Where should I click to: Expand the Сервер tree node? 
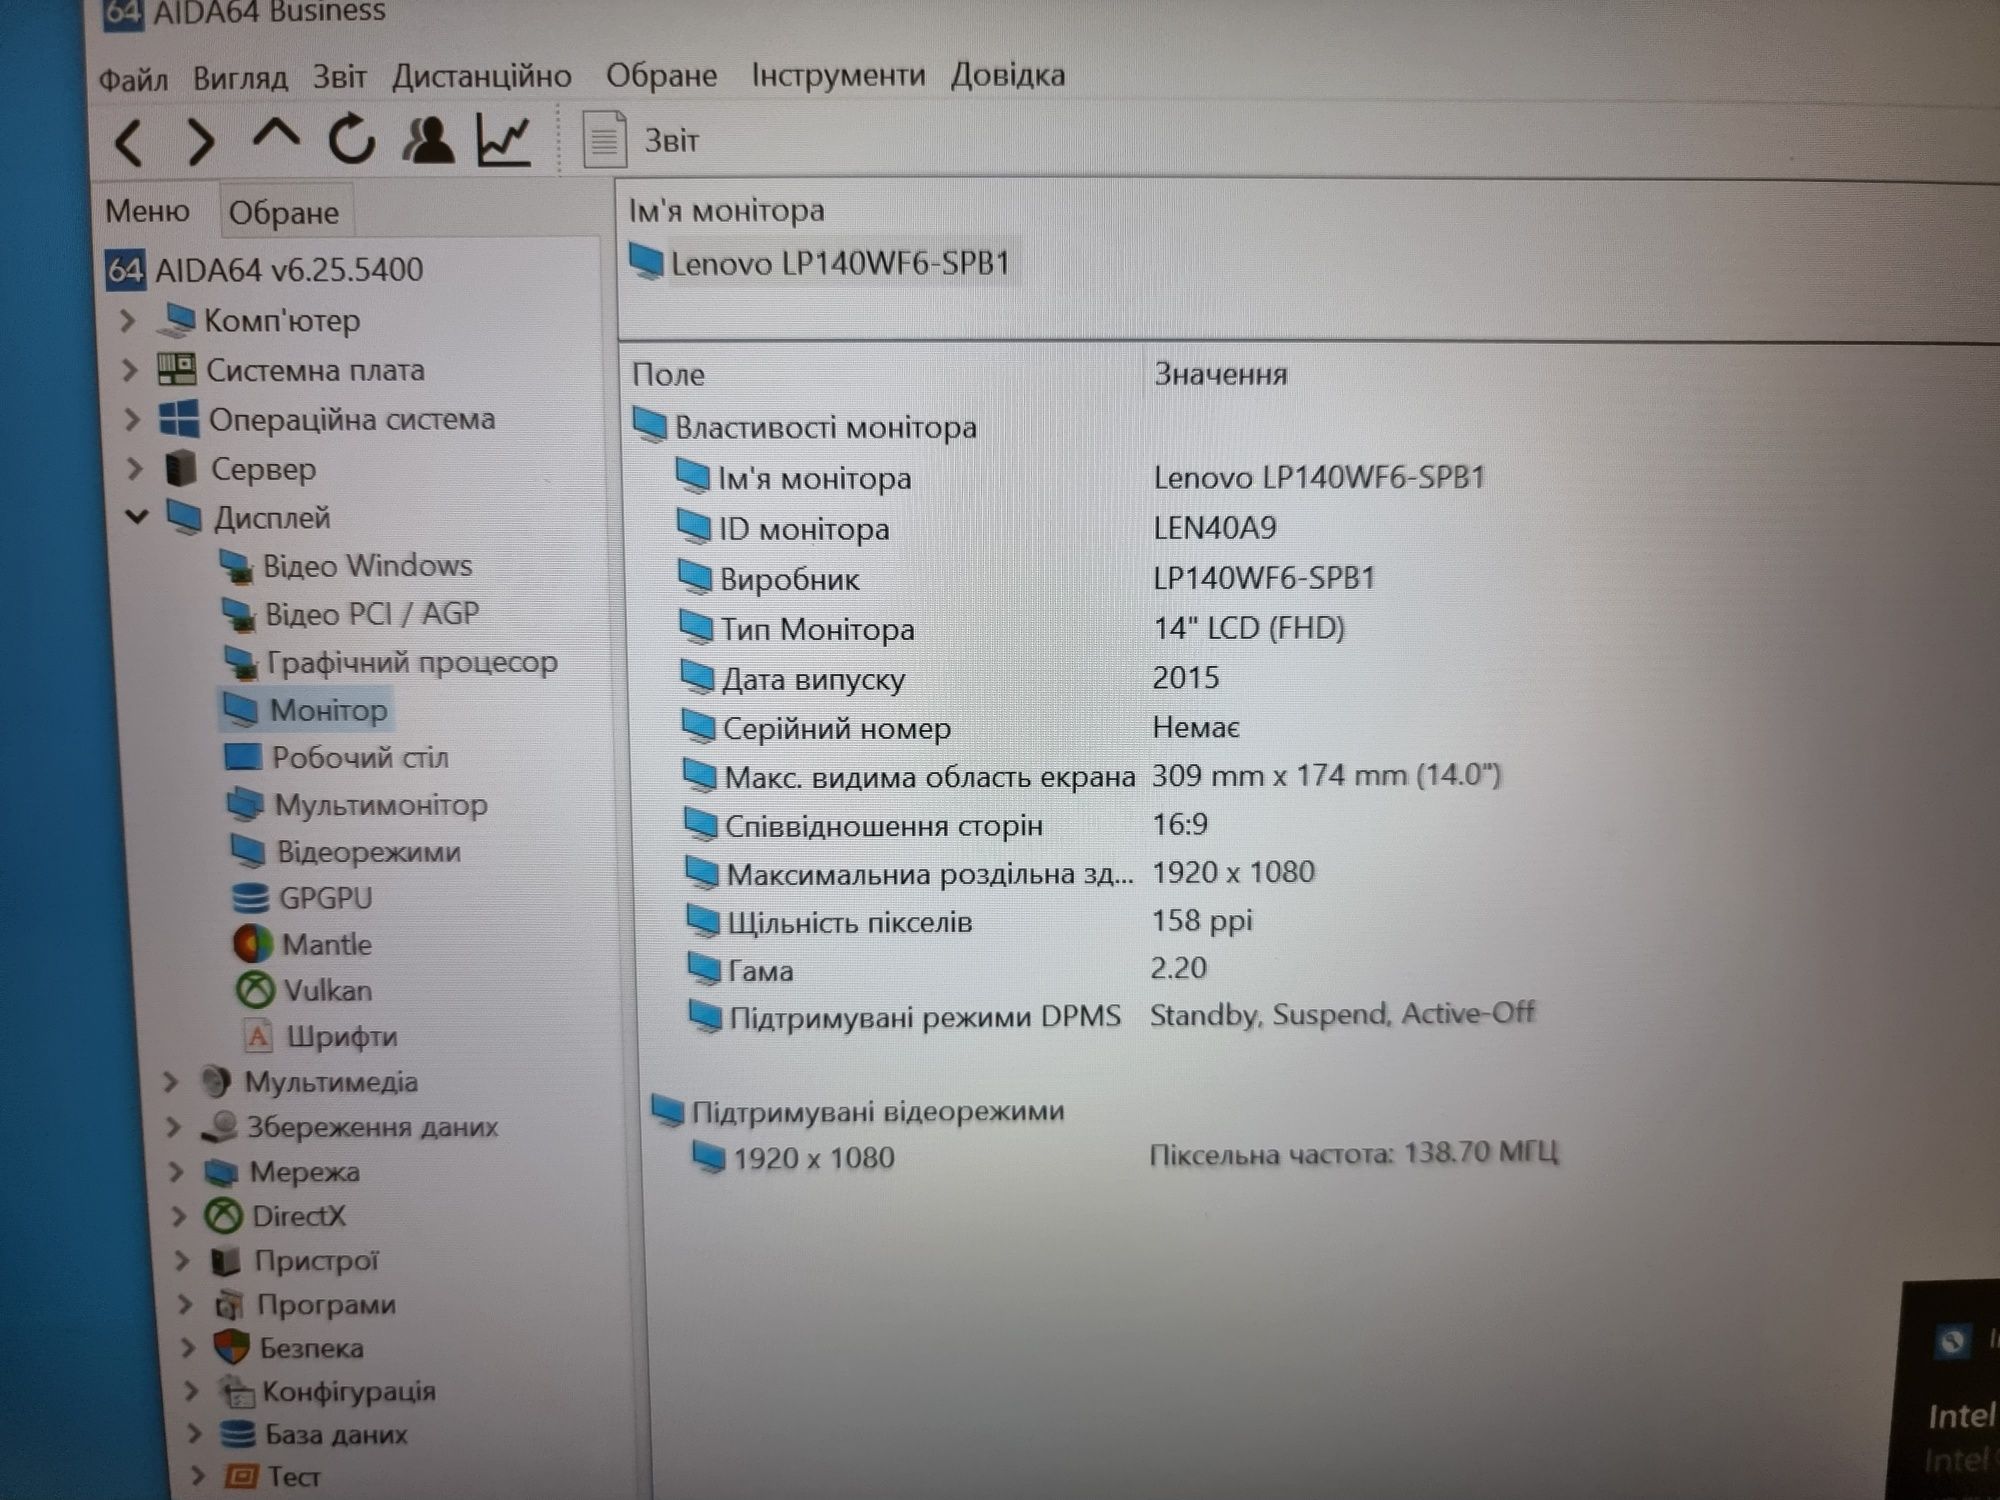click(x=134, y=468)
